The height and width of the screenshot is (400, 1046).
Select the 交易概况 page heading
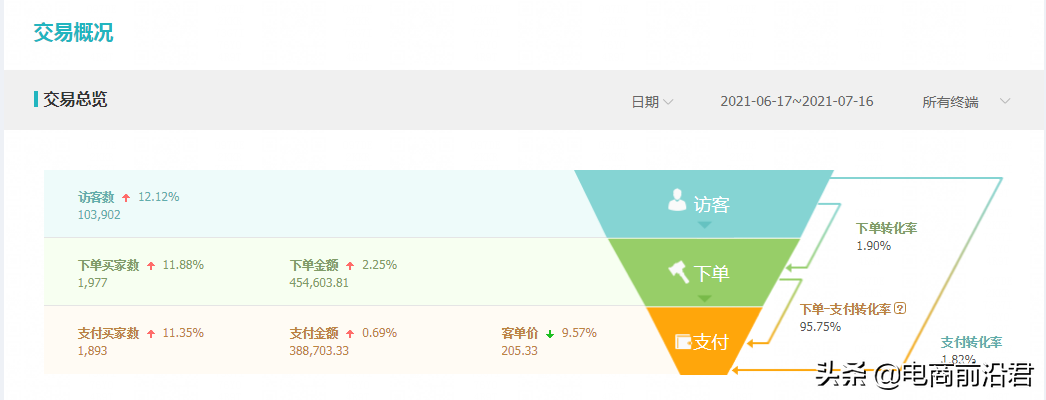(73, 32)
